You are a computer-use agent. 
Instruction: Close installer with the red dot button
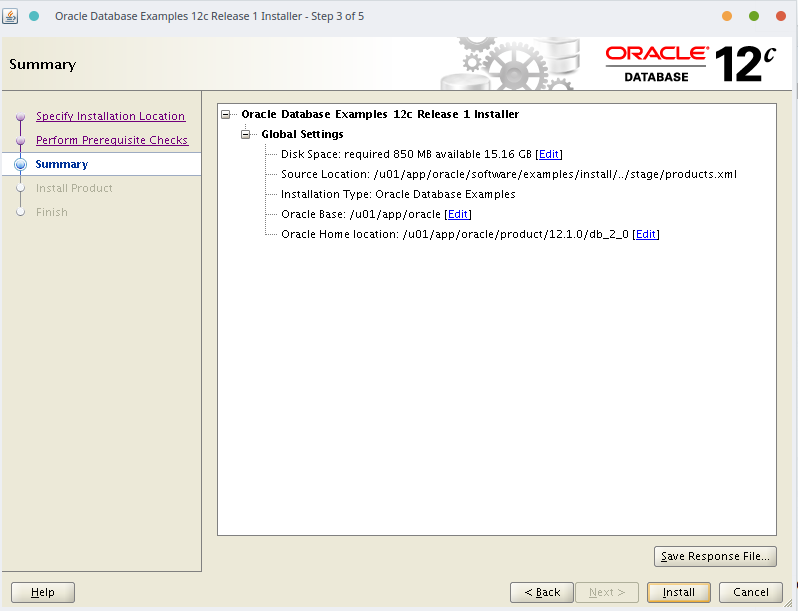[781, 16]
